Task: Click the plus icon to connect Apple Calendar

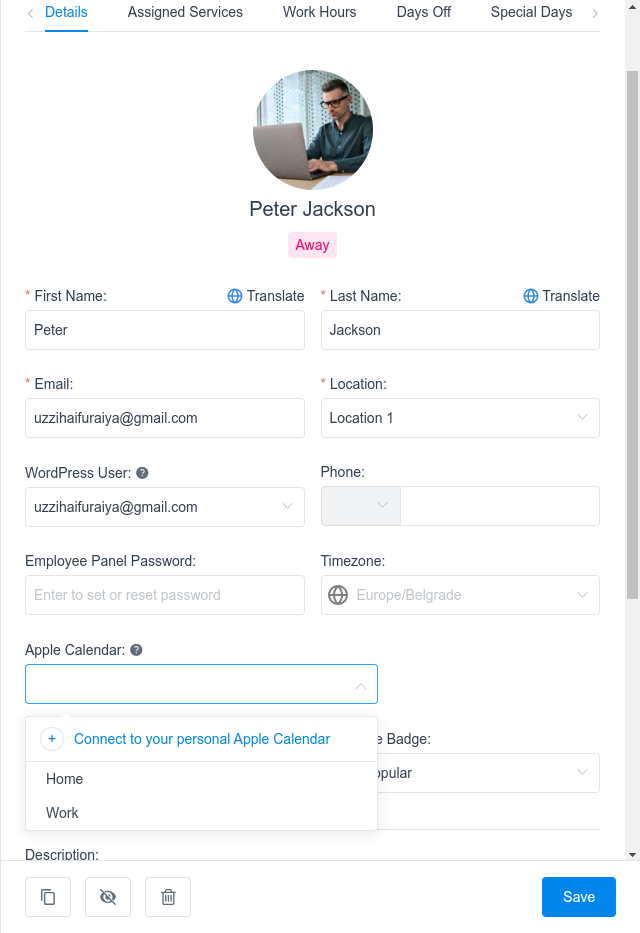Action: click(x=52, y=738)
